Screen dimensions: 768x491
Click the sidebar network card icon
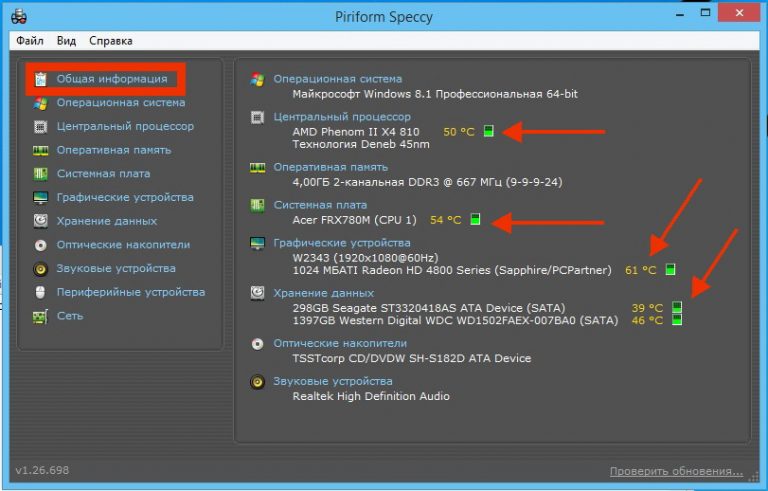[41, 317]
